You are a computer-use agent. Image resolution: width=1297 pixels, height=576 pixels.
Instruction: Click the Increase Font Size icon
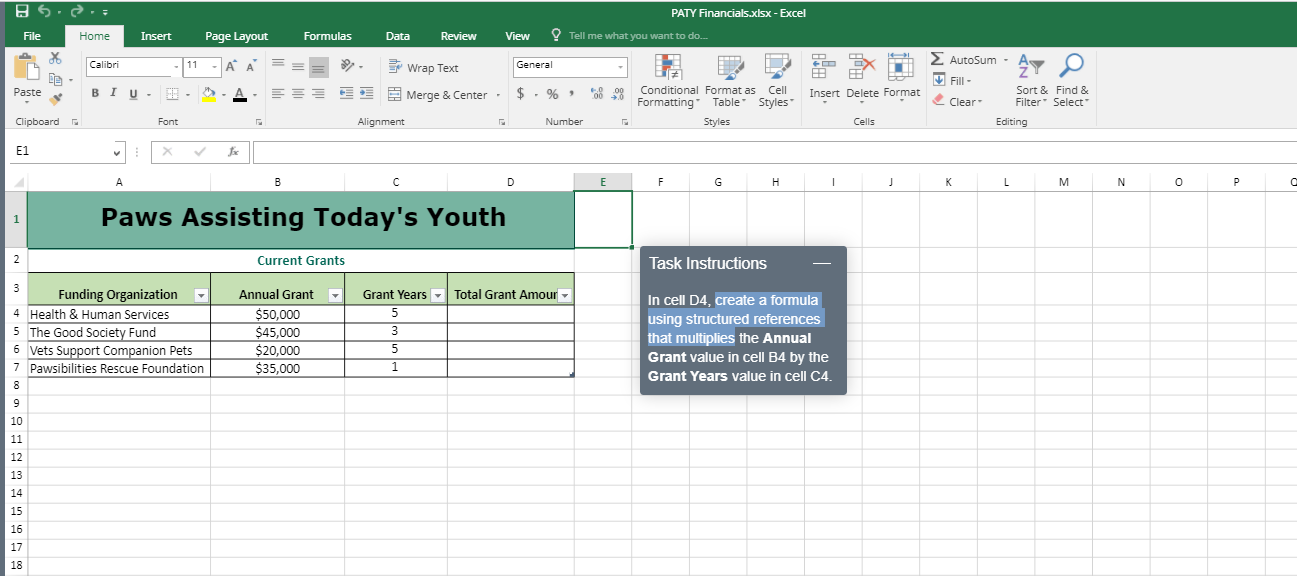click(x=230, y=66)
